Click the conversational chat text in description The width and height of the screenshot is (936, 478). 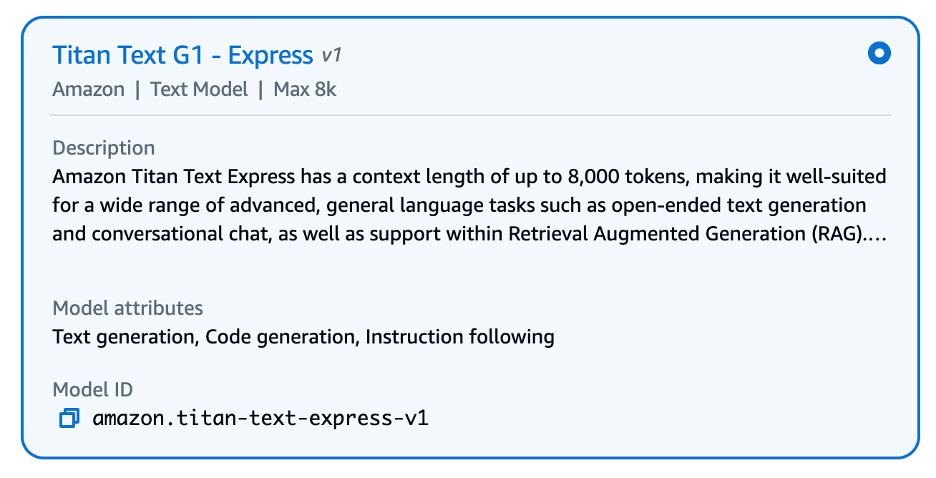169,235
